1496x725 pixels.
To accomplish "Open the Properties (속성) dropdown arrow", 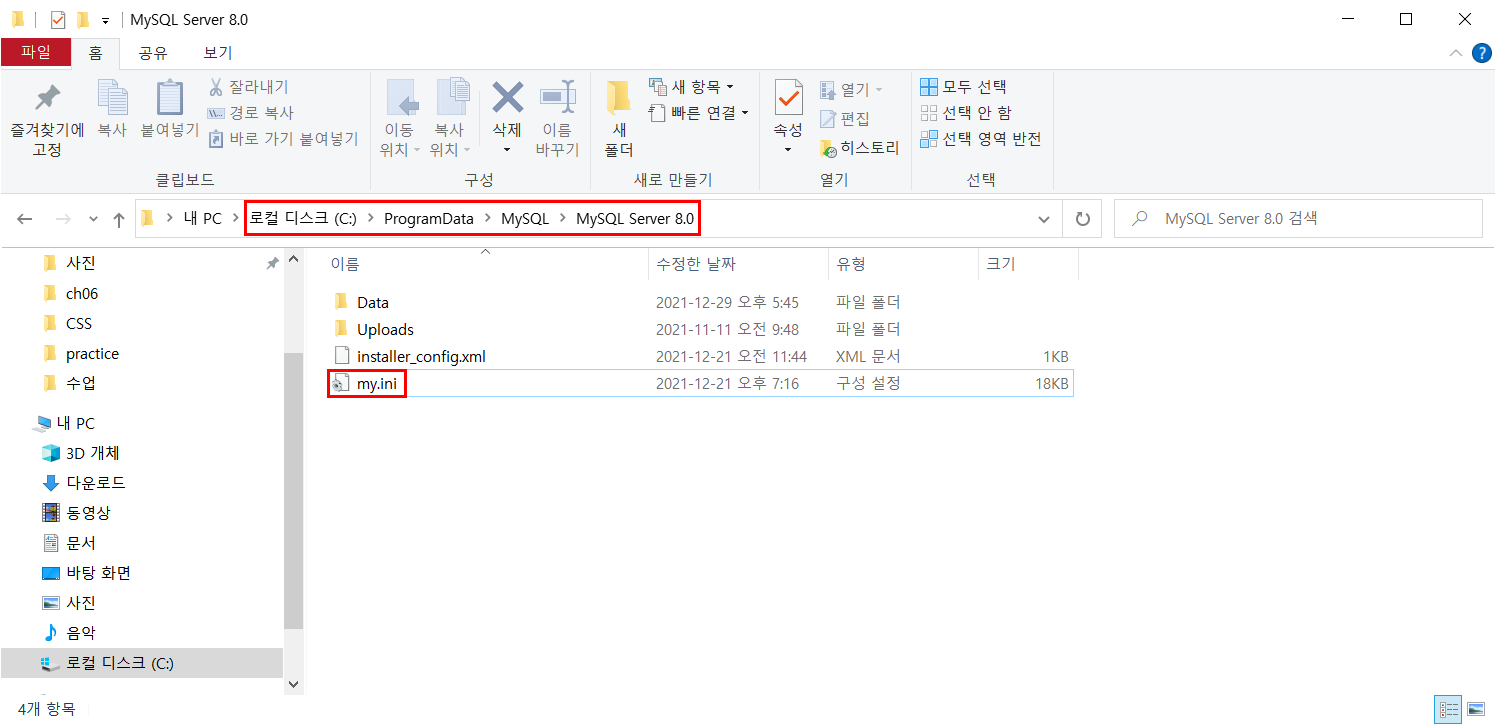I will coord(788,150).
